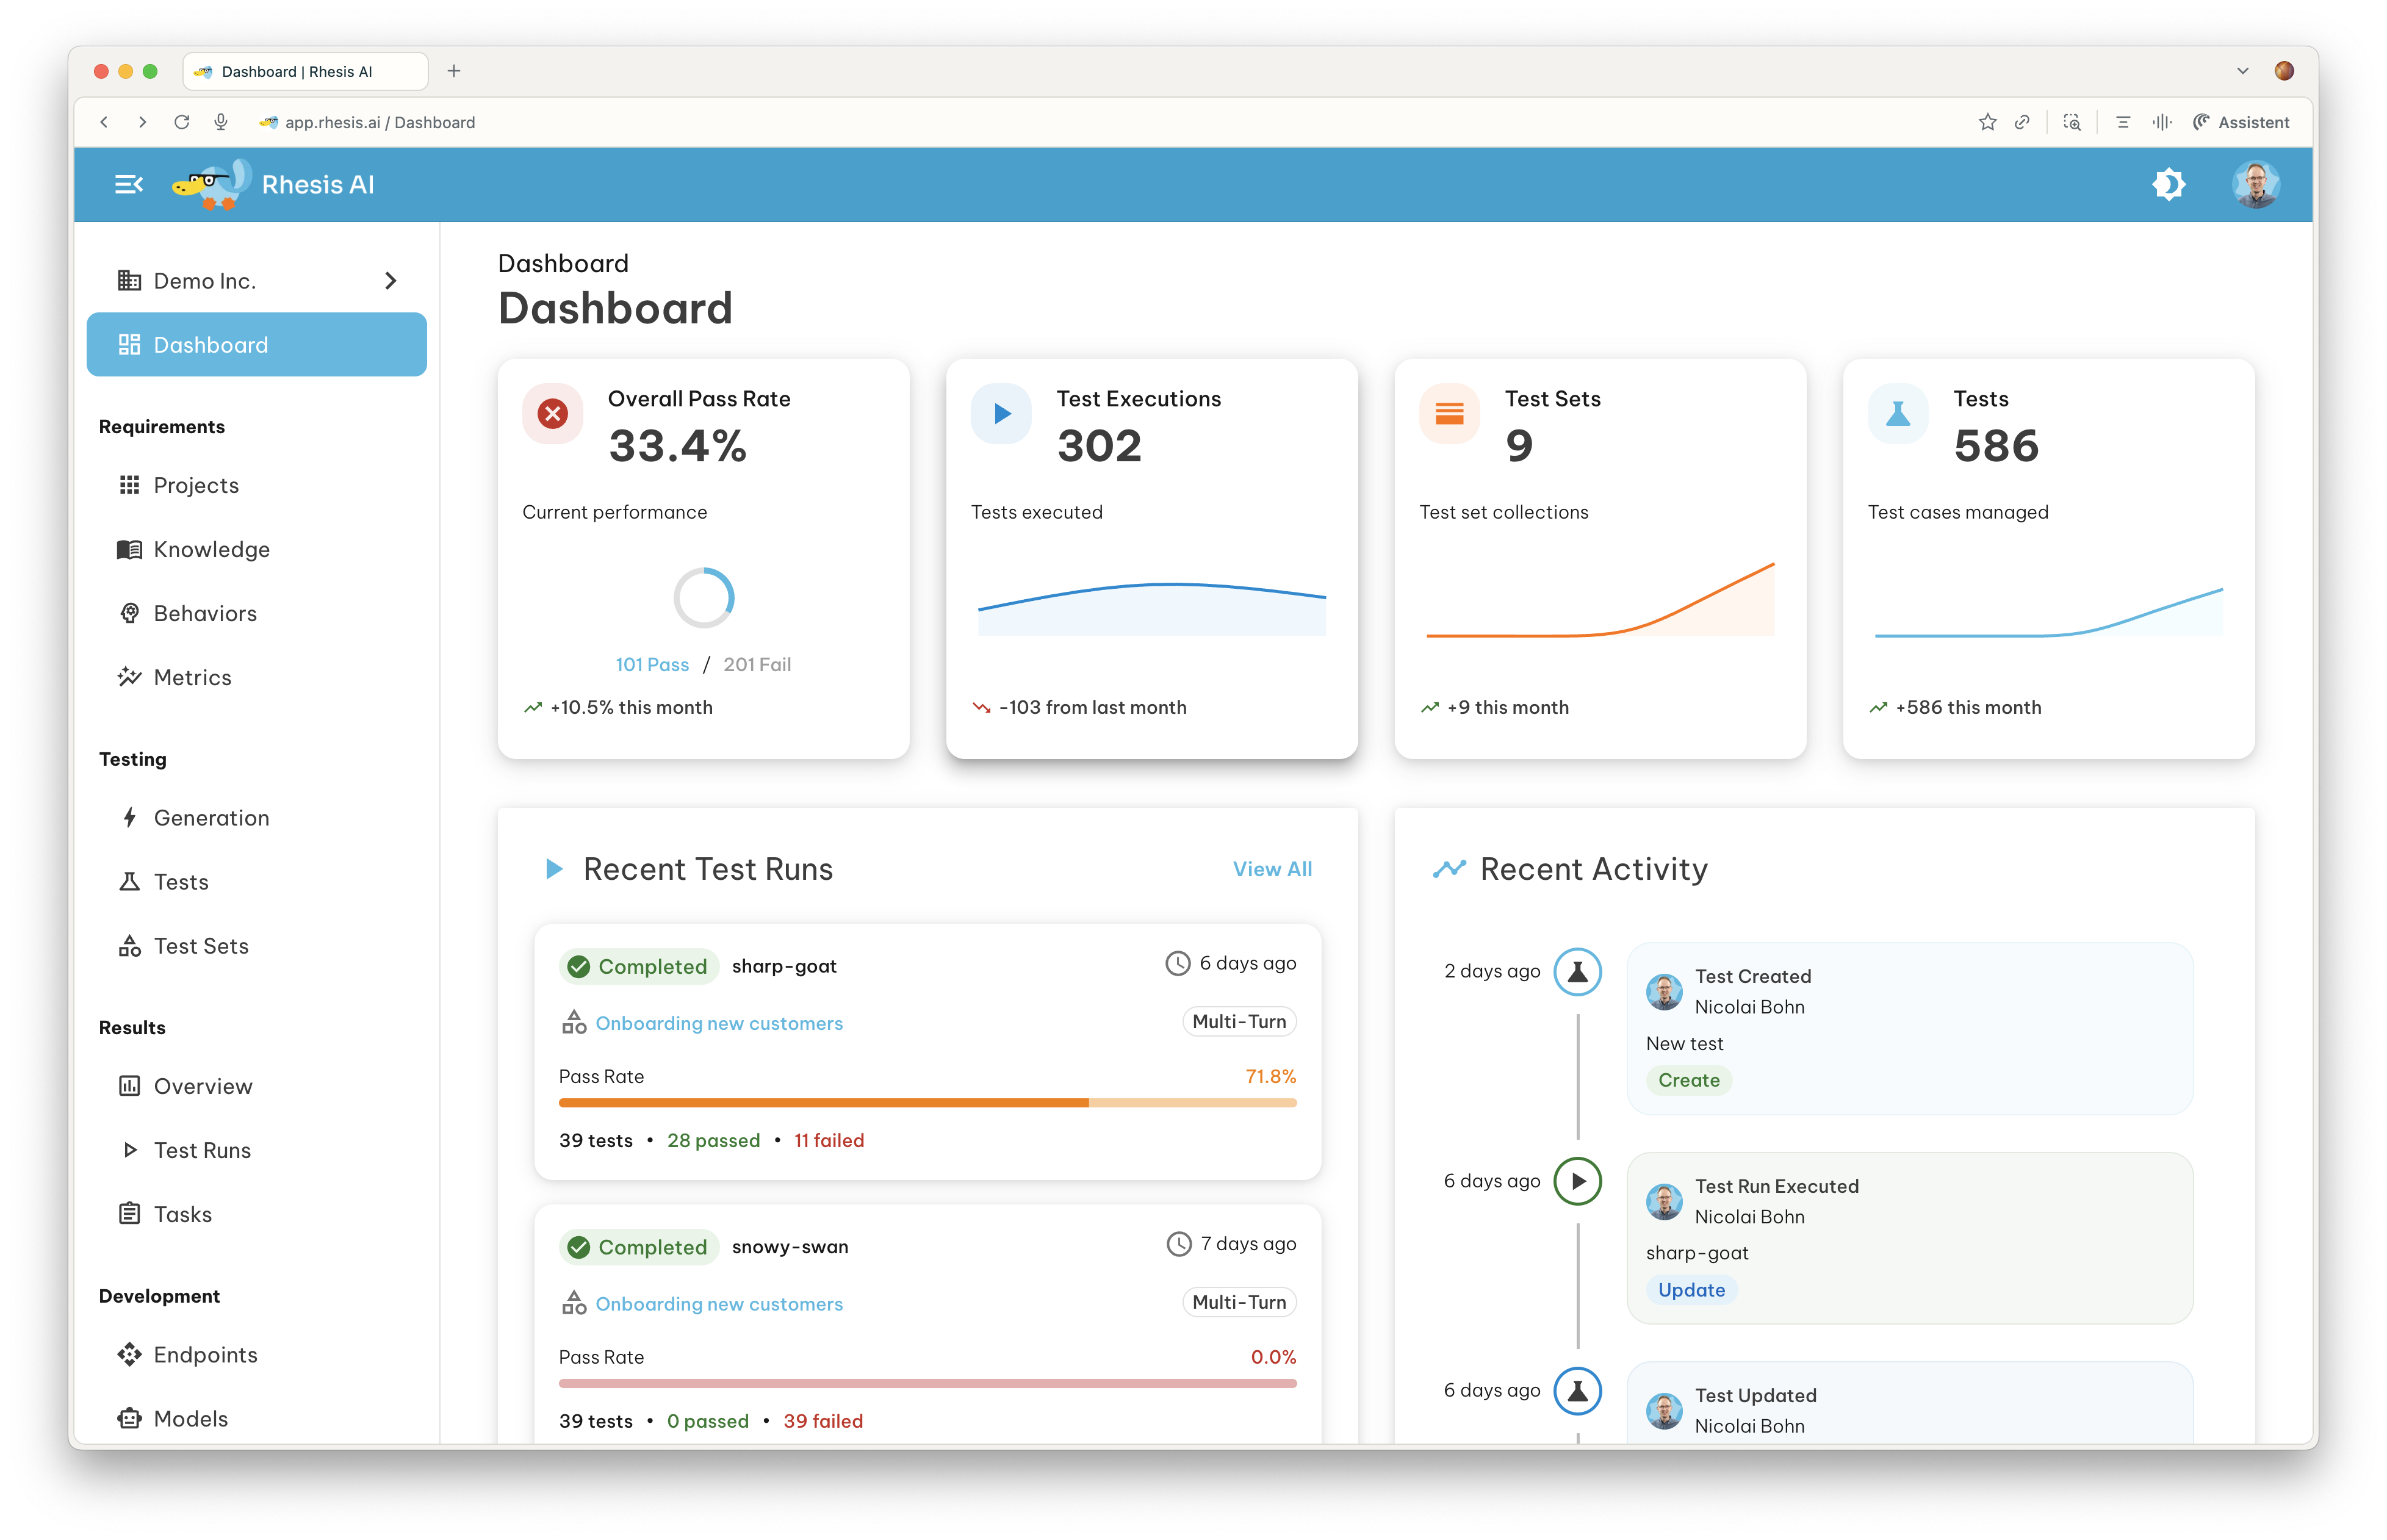Select Generation under Testing
Image resolution: width=2387 pixels, height=1540 pixels.
coord(211,817)
